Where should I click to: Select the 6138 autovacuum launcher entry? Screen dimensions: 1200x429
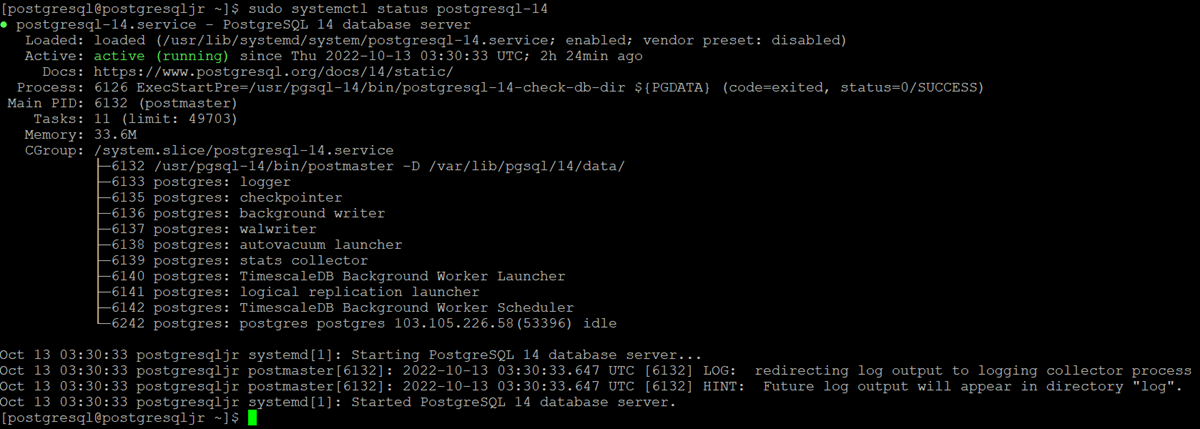247,245
